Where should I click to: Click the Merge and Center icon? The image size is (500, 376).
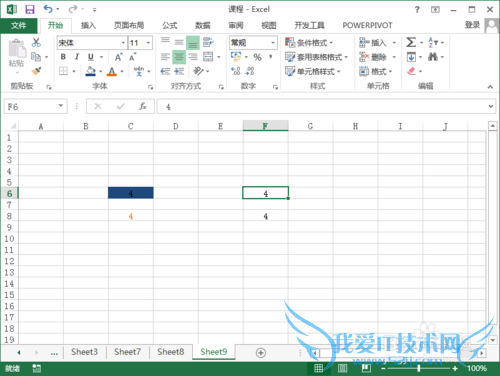click(x=208, y=57)
